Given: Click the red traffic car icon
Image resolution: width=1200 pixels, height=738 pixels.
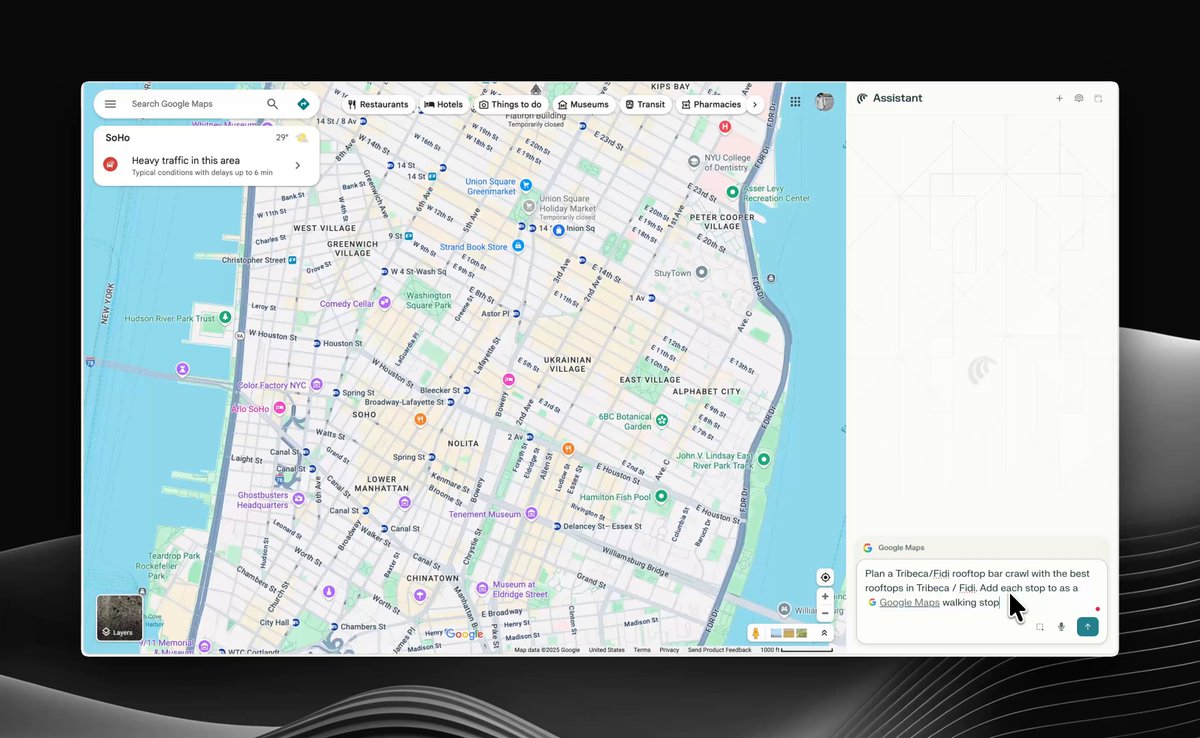Looking at the screenshot, I should coord(111,164).
